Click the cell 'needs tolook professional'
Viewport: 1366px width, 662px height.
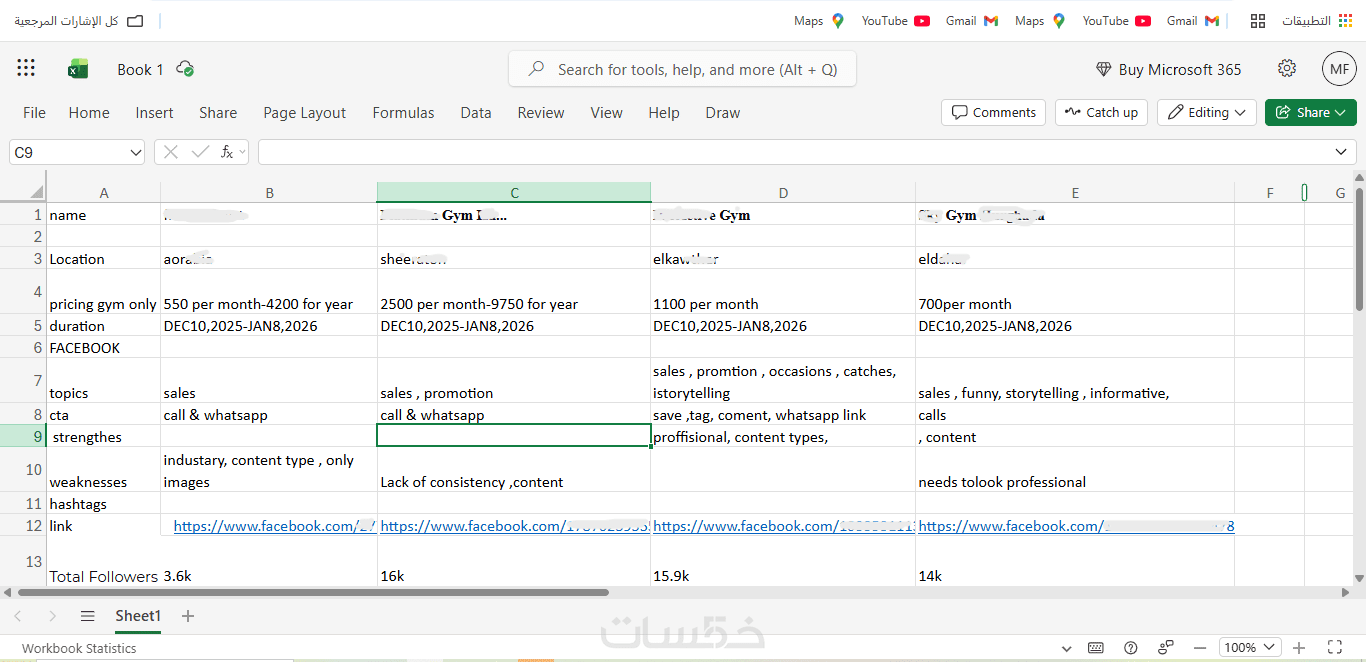click(x=1075, y=469)
